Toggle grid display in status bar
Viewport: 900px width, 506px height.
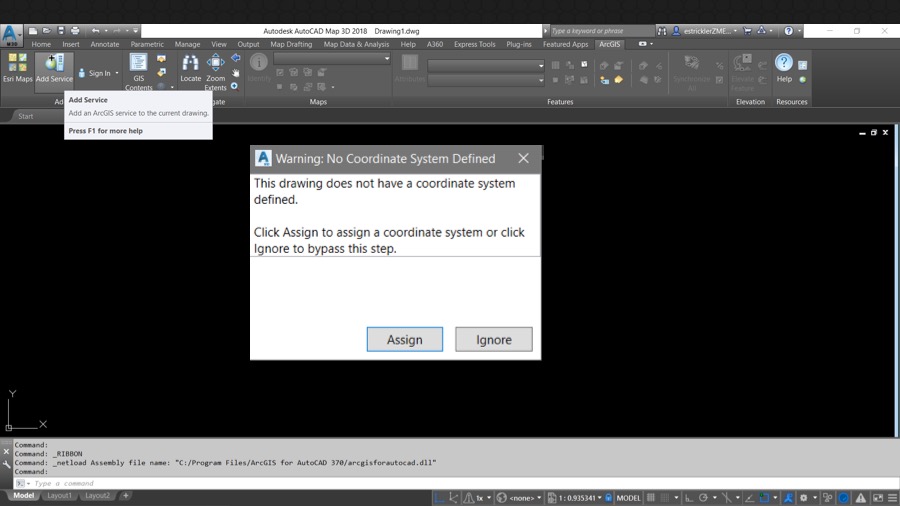point(650,498)
